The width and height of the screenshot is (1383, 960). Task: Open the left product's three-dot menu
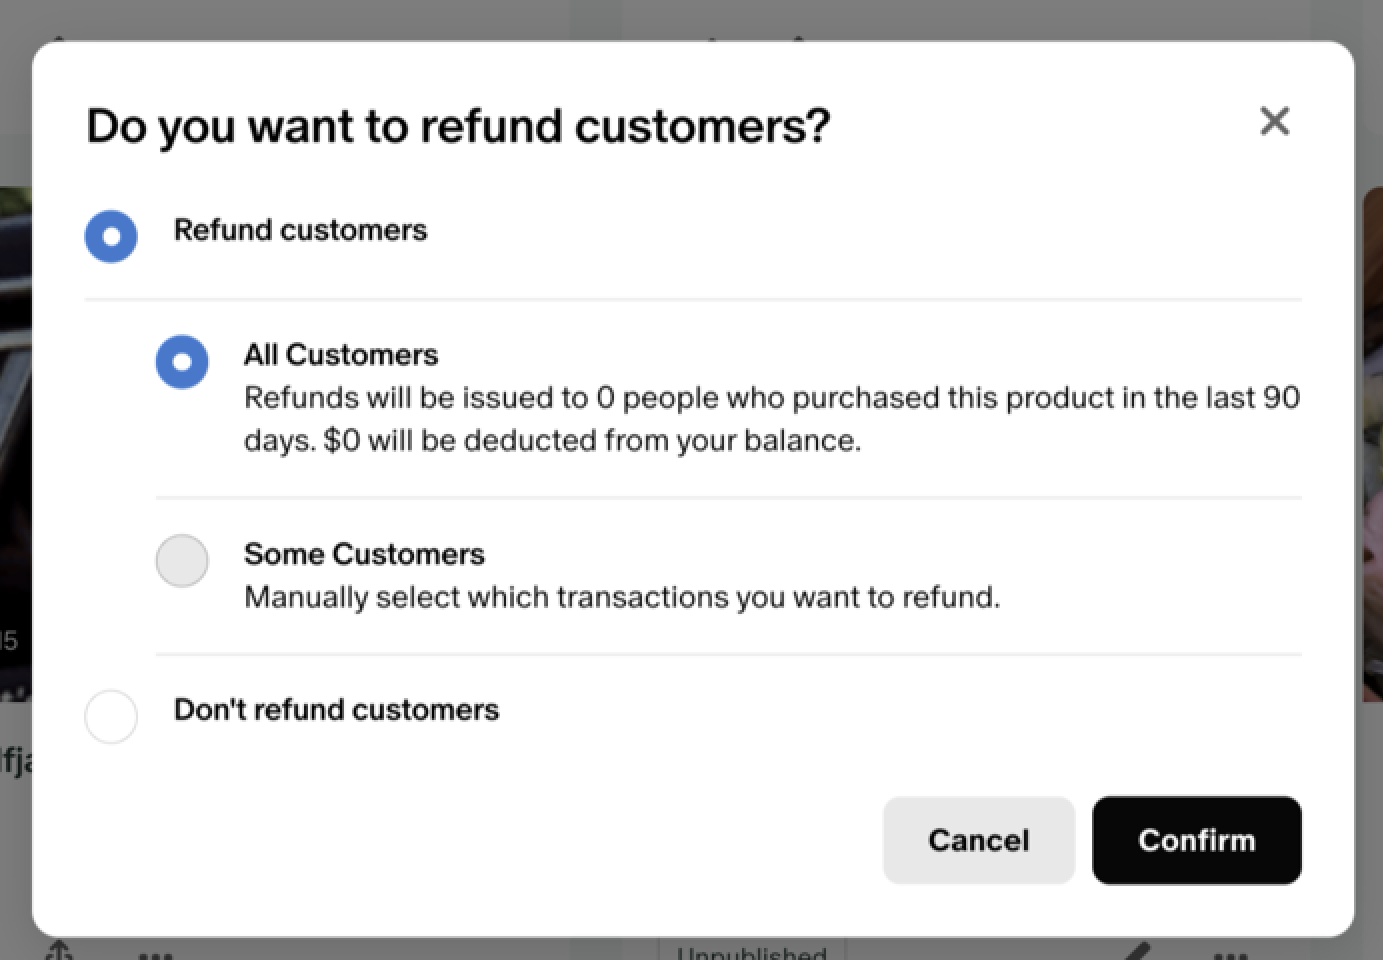155,954
